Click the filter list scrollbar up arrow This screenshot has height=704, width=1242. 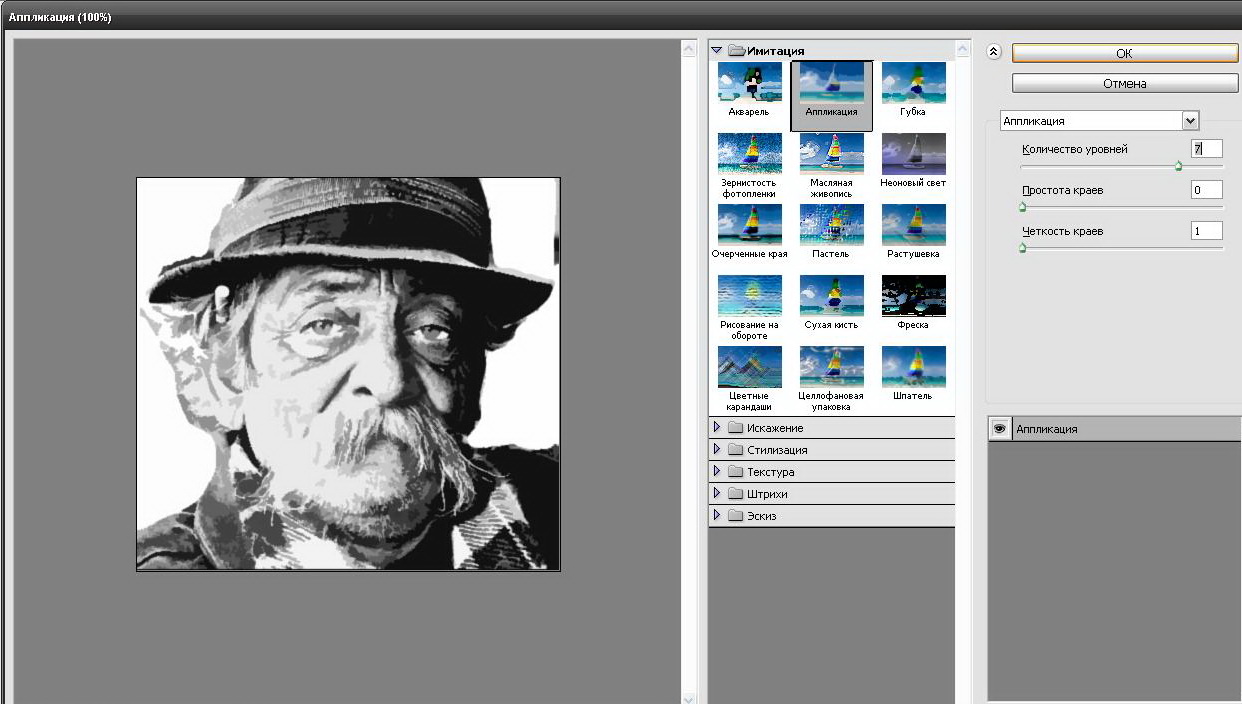963,48
